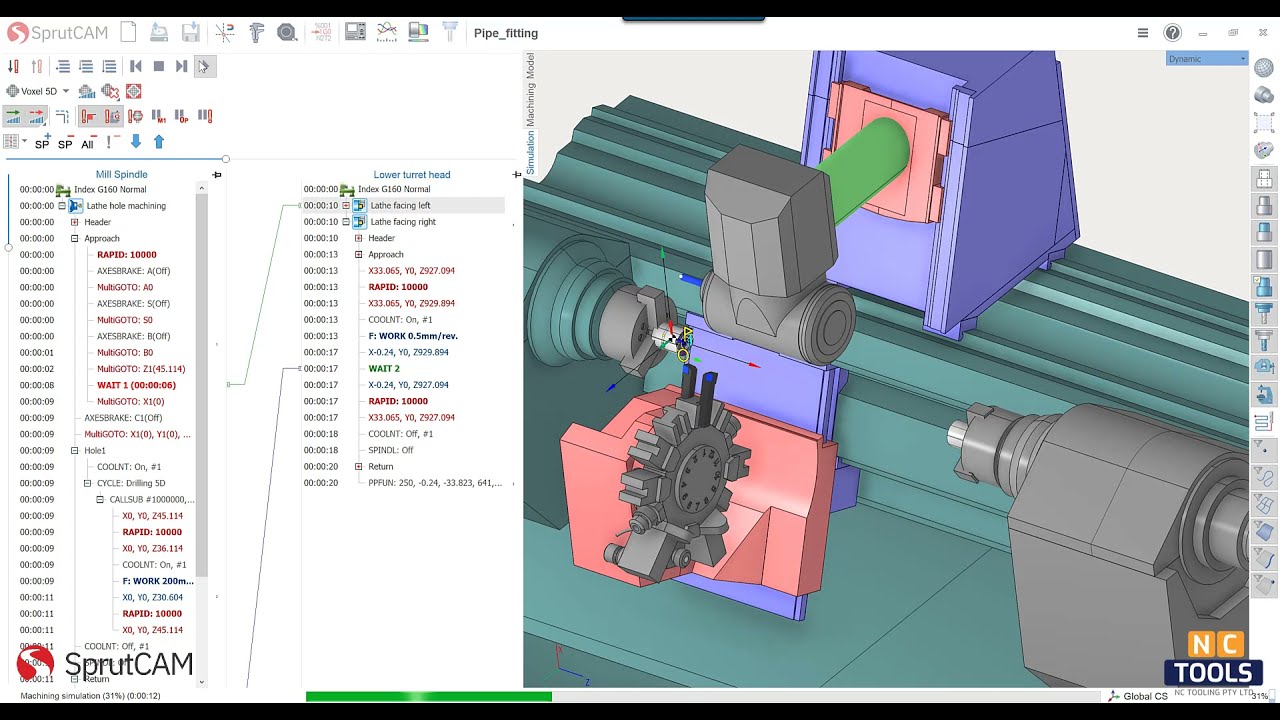
Task: Click the 'All' minus button
Action: point(88,142)
